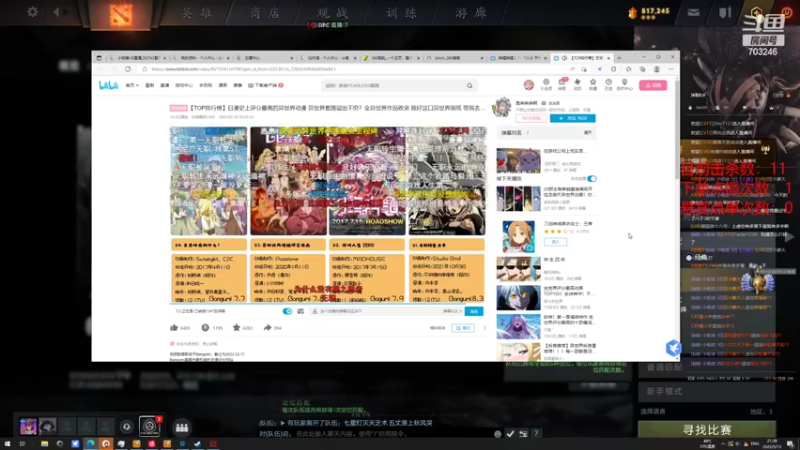800x450 pixels.
Task: Click pink 投稿 upload button
Action: [653, 85]
